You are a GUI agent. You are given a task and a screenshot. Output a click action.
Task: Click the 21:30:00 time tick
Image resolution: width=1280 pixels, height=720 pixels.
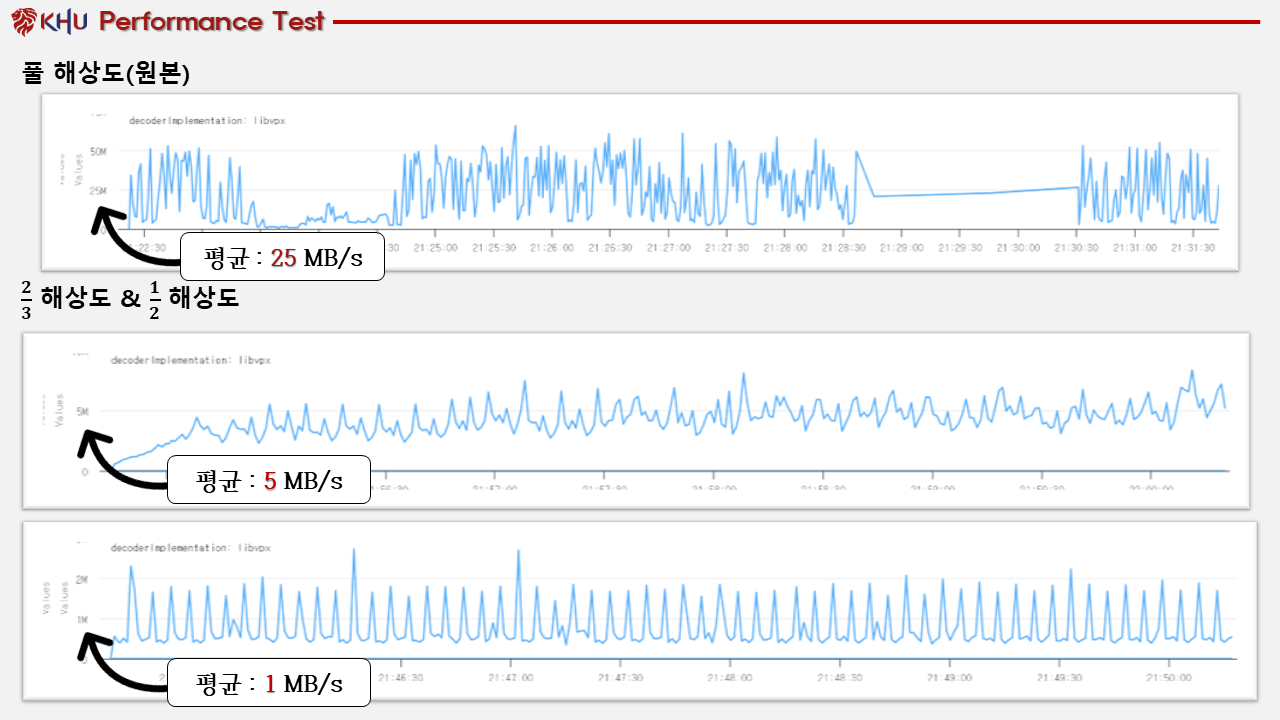pos(1020,247)
